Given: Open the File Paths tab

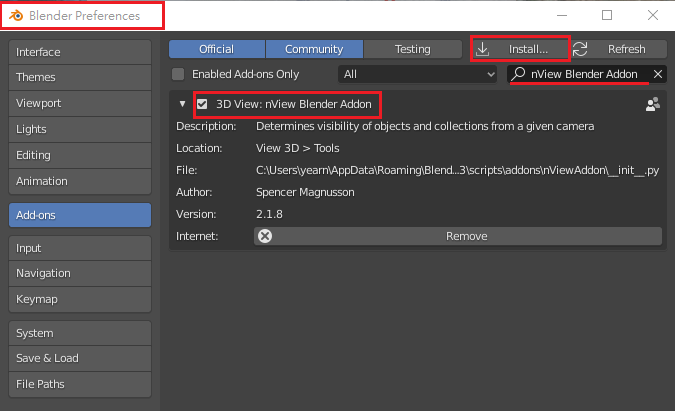Looking at the screenshot, I should pos(80,384).
